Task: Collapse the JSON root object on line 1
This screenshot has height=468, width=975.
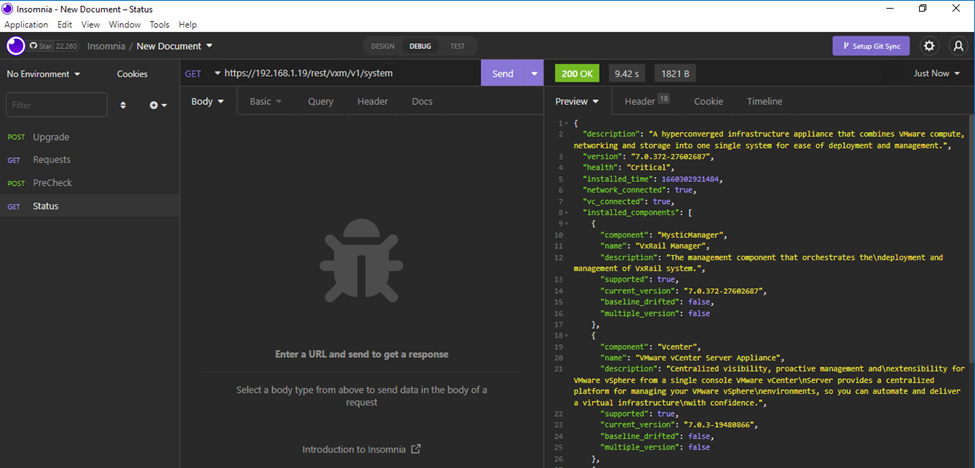Action: pos(565,123)
